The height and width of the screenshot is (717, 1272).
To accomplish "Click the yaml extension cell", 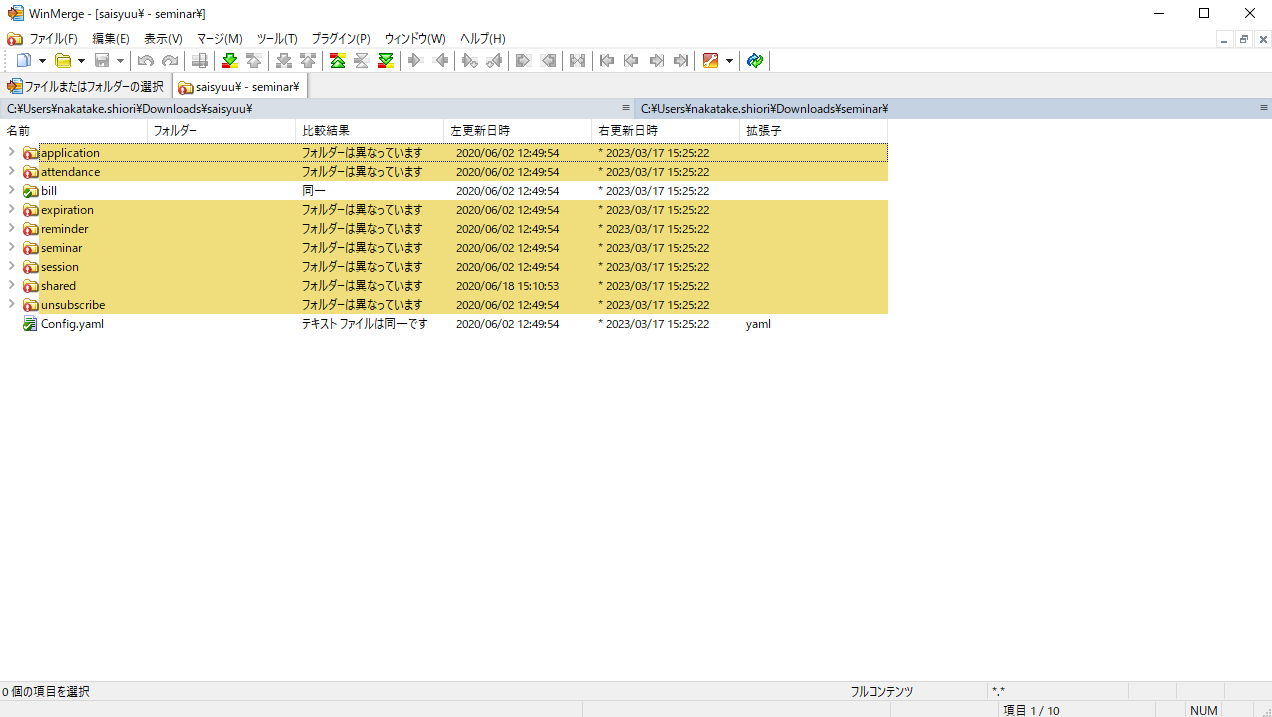I will click(x=758, y=324).
